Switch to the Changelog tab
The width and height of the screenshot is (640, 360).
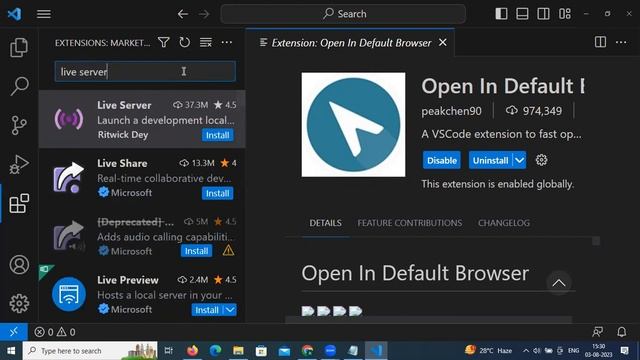click(504, 223)
